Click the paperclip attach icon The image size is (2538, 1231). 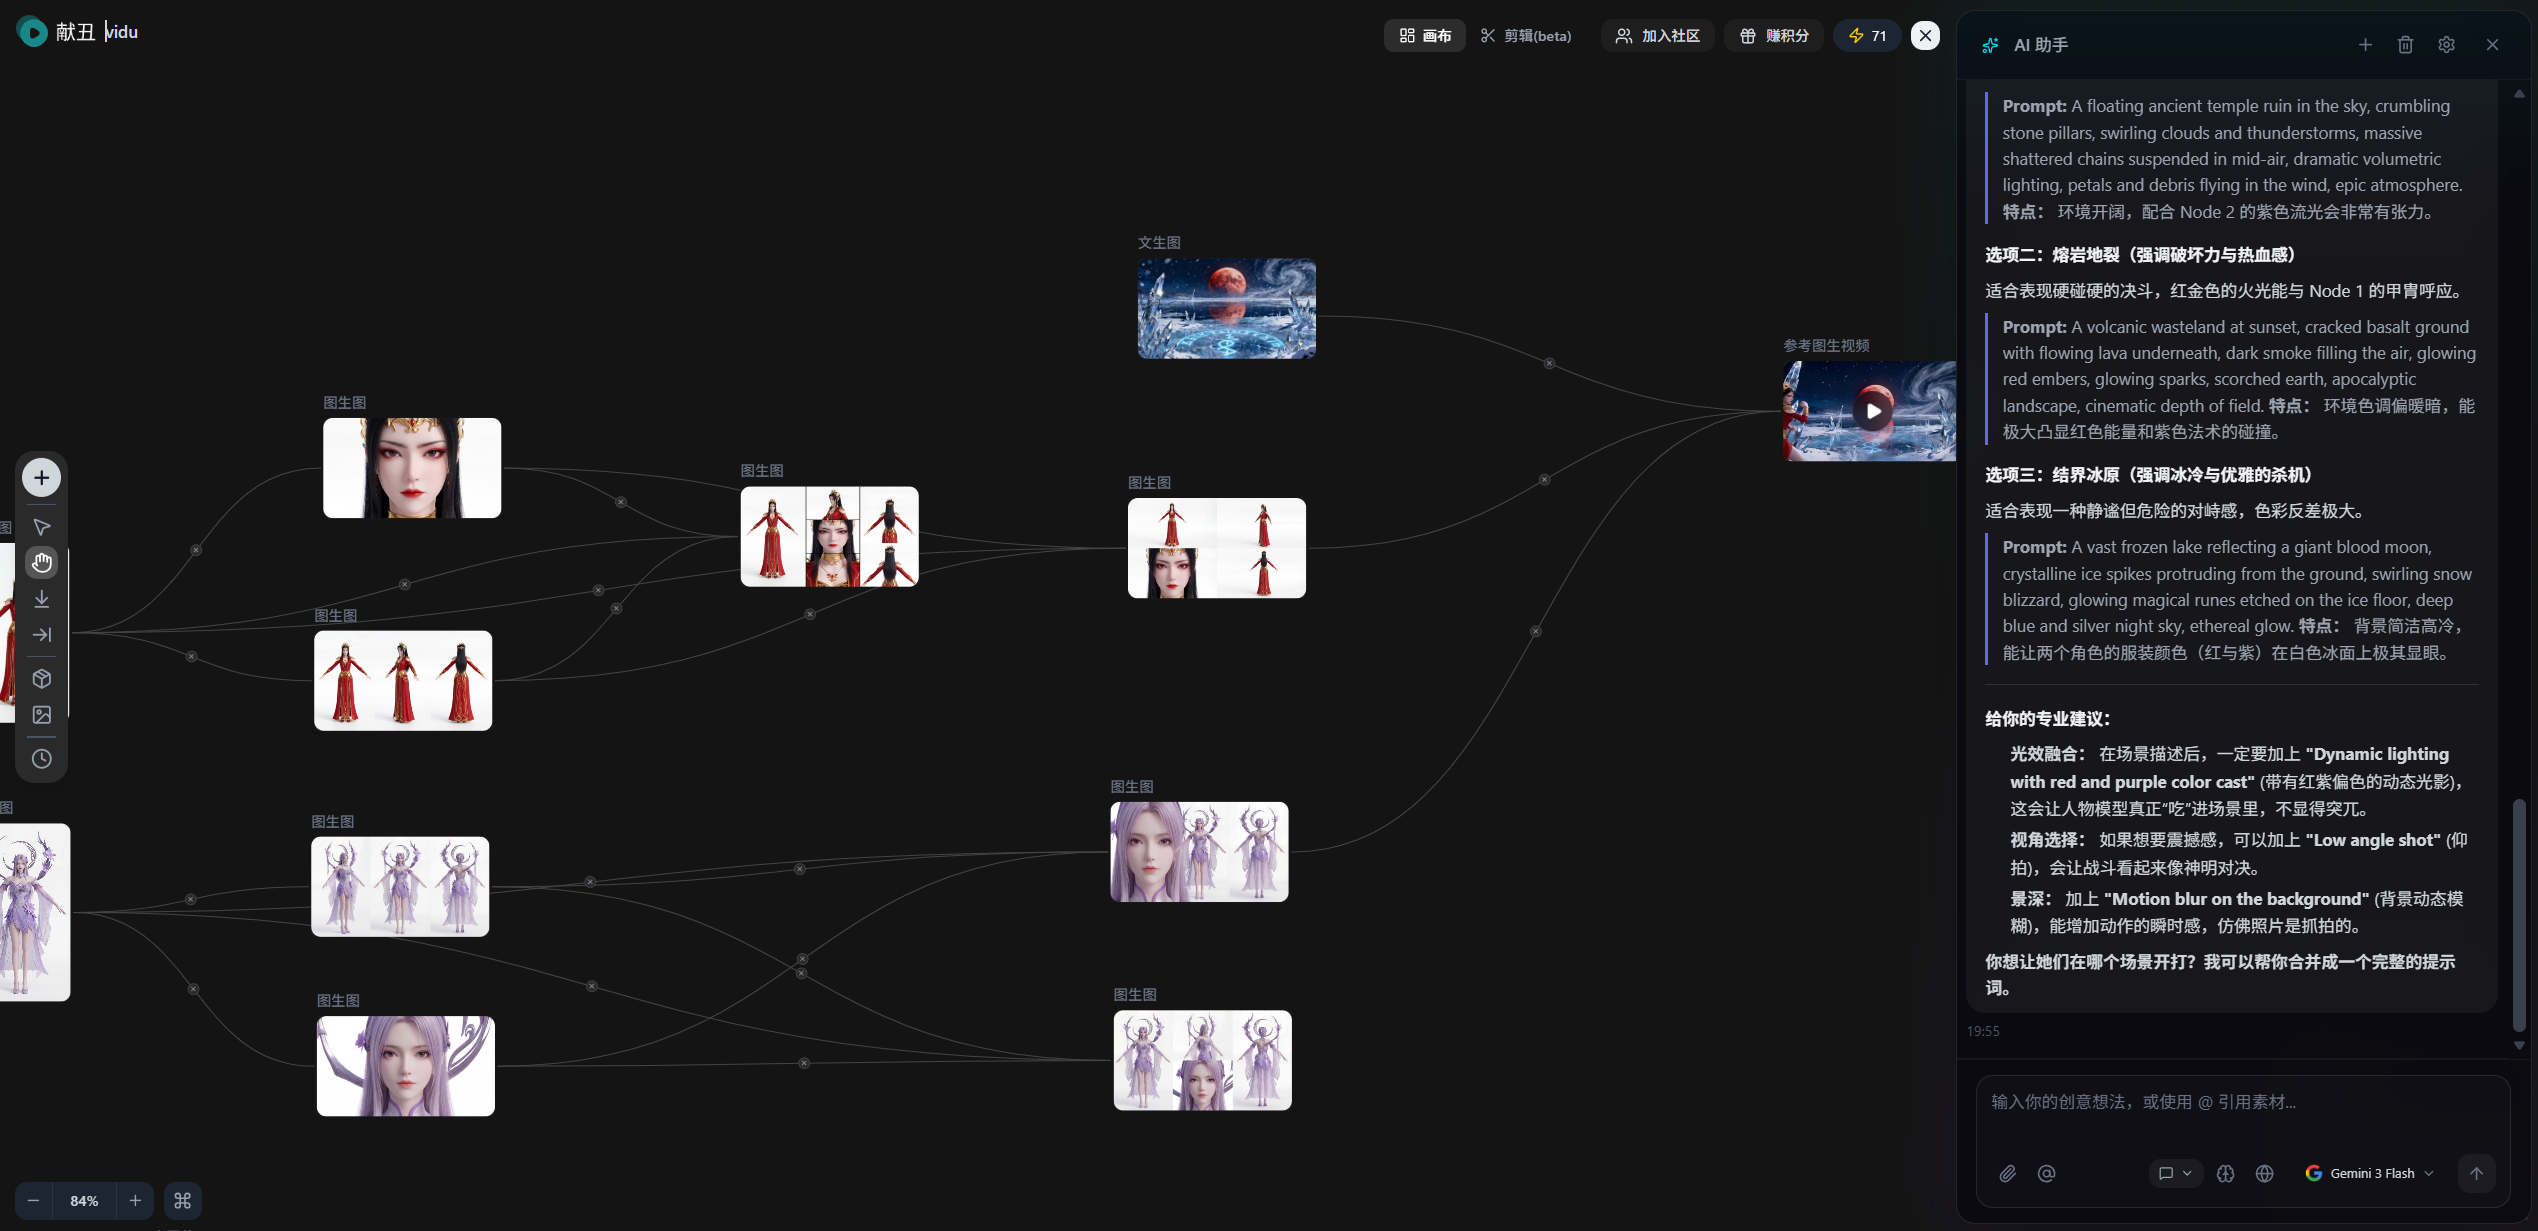point(2007,1174)
